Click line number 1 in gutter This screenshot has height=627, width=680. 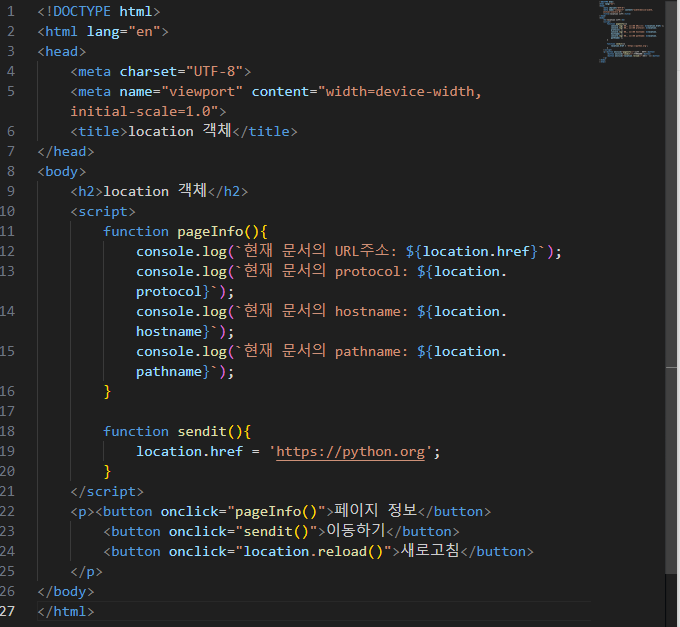click(x=11, y=12)
